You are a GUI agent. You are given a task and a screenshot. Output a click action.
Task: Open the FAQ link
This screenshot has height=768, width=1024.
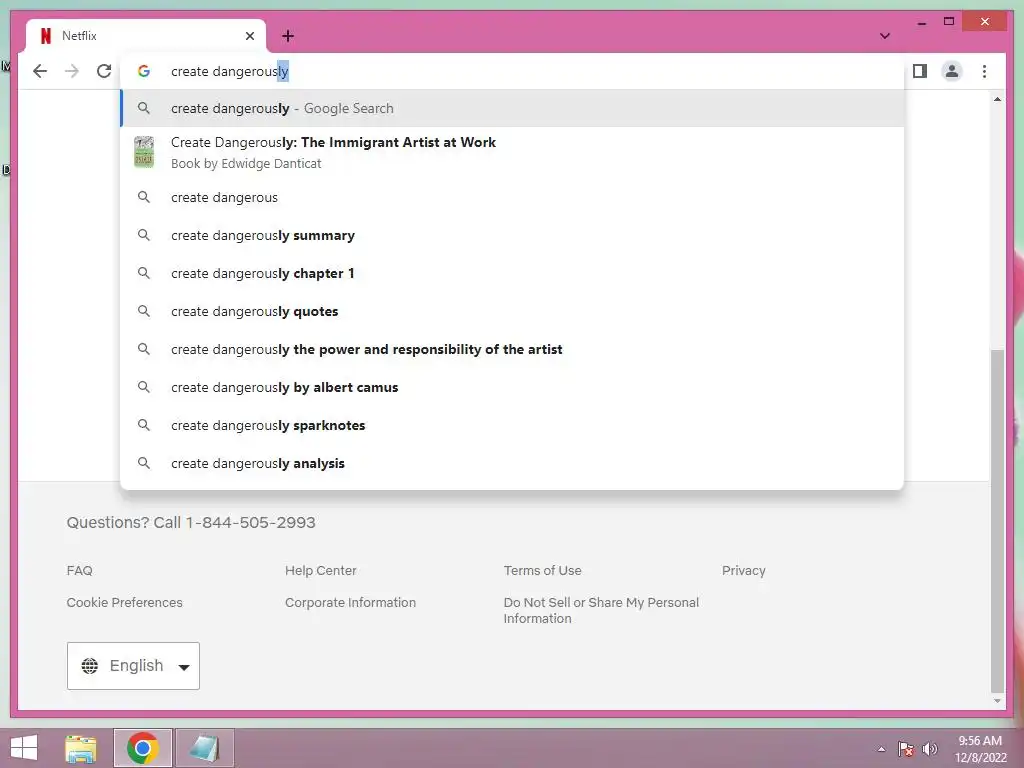[x=80, y=570]
